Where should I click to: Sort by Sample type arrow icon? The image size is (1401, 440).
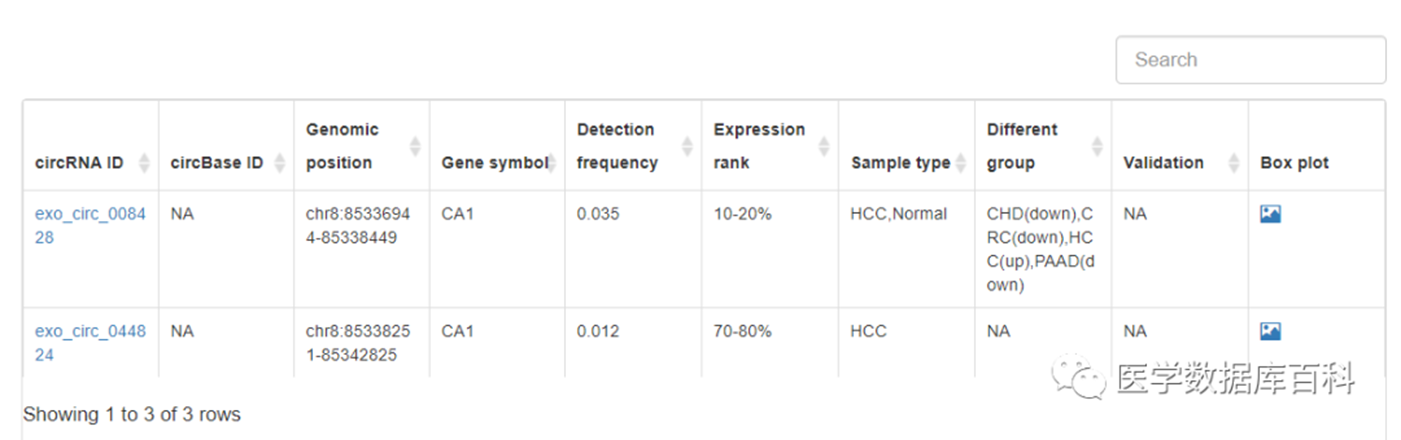[960, 162]
